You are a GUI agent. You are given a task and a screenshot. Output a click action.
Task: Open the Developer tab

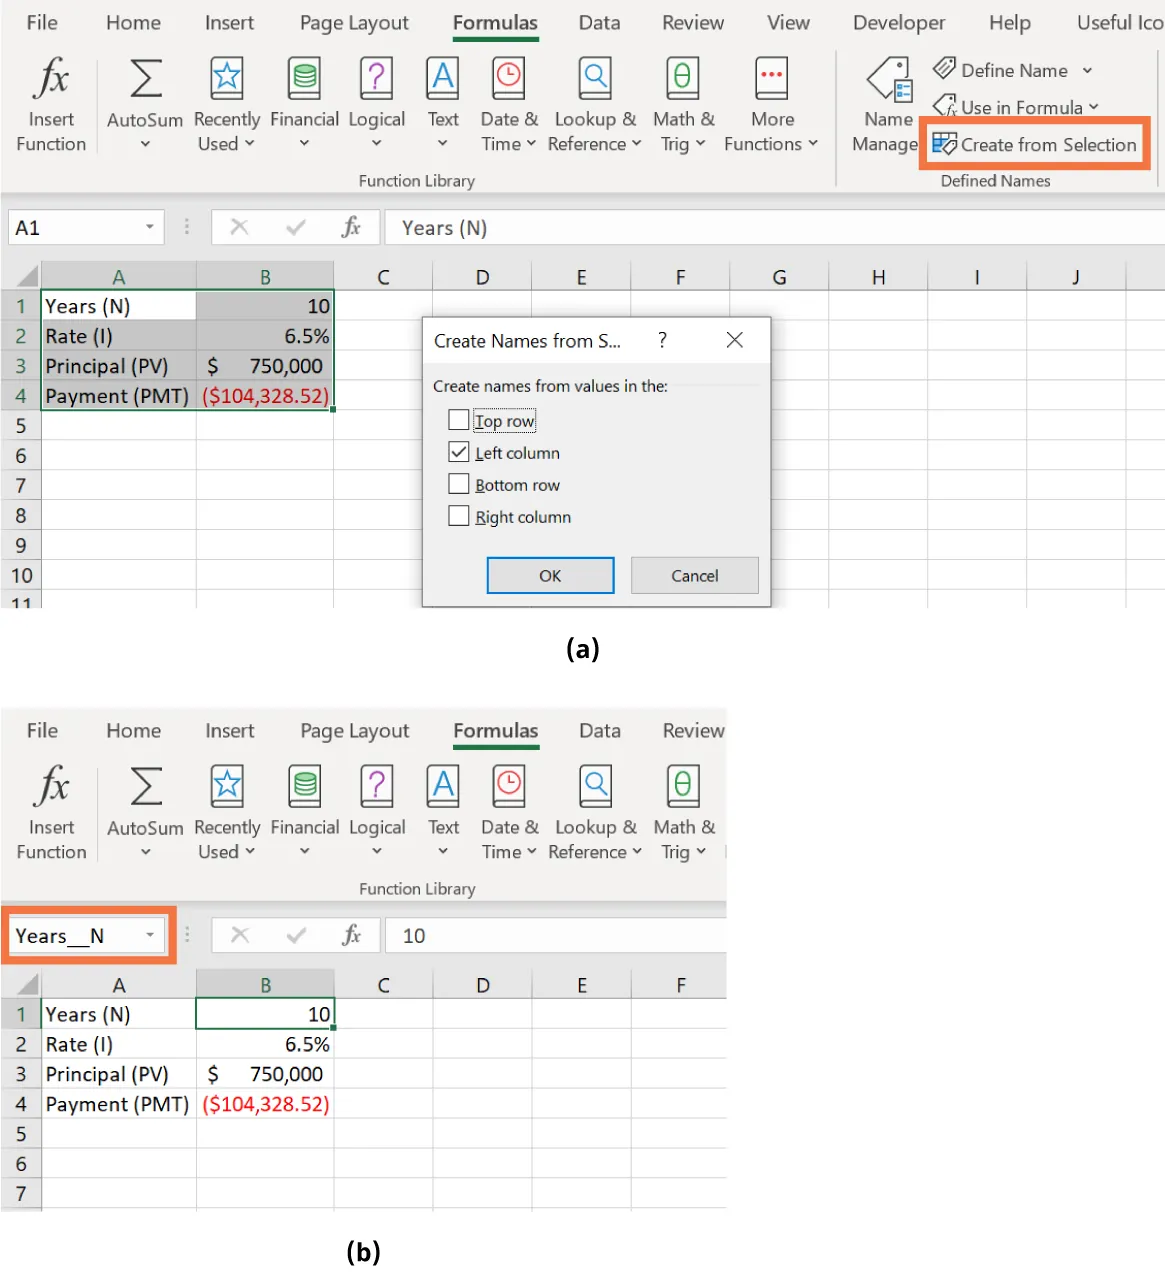pos(898,22)
